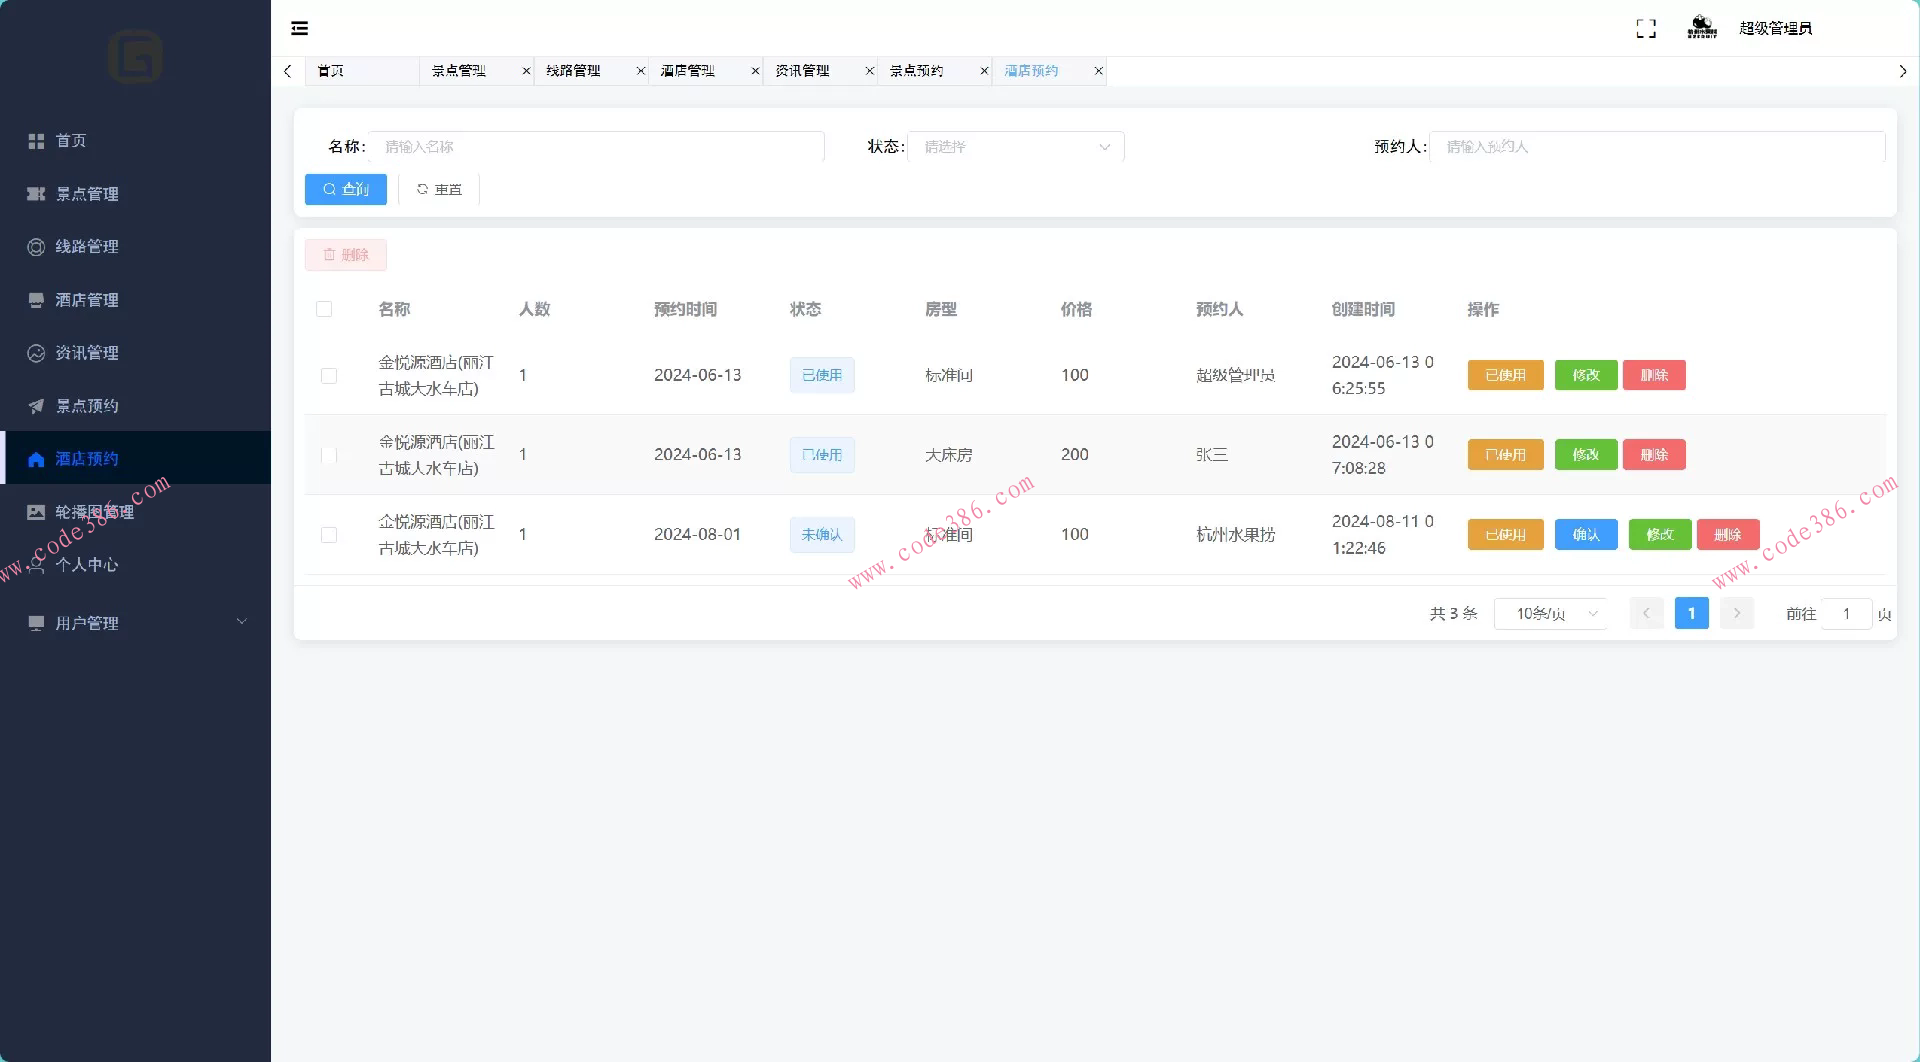Go to 轮播图管理 in the sidebar
The height and width of the screenshot is (1062, 1920).
[x=94, y=510]
